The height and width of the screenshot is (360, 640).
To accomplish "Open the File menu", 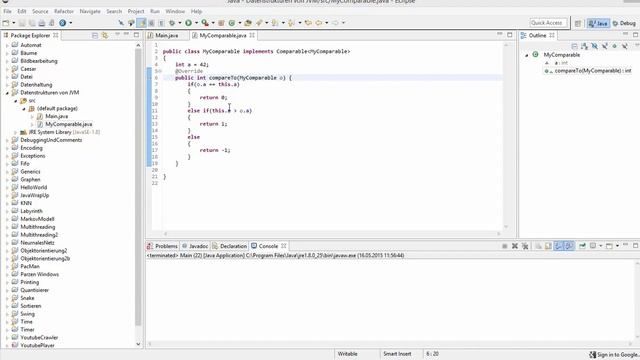I will click(7, 11).
